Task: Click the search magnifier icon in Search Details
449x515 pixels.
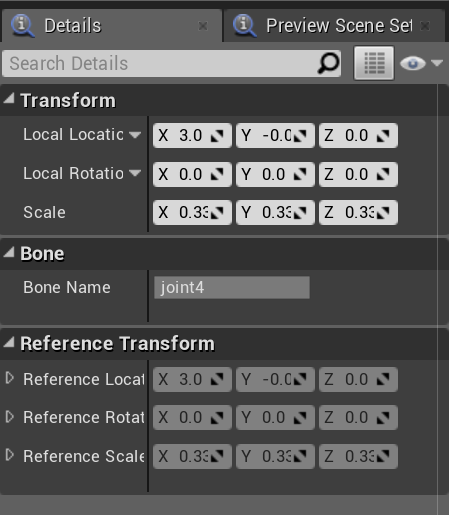Action: 328,63
